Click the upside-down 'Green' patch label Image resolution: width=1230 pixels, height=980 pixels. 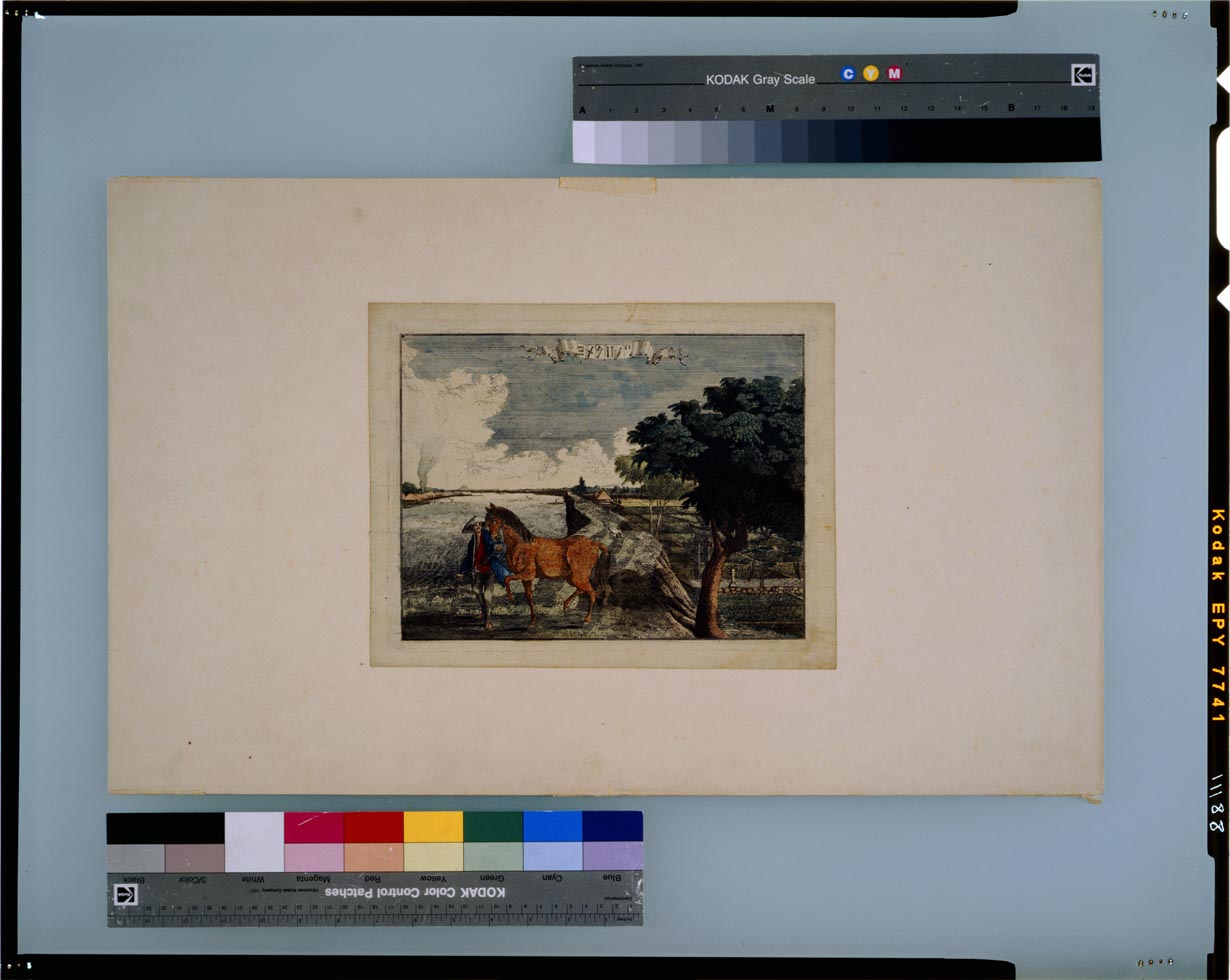point(492,878)
